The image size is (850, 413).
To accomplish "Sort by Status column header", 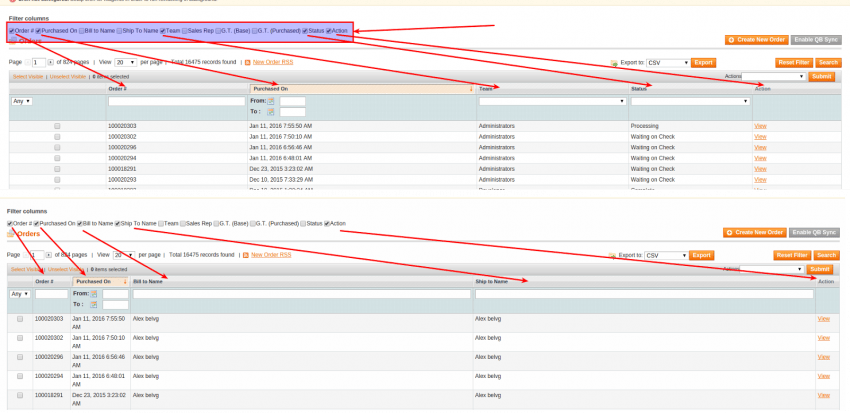I will 638,89.
